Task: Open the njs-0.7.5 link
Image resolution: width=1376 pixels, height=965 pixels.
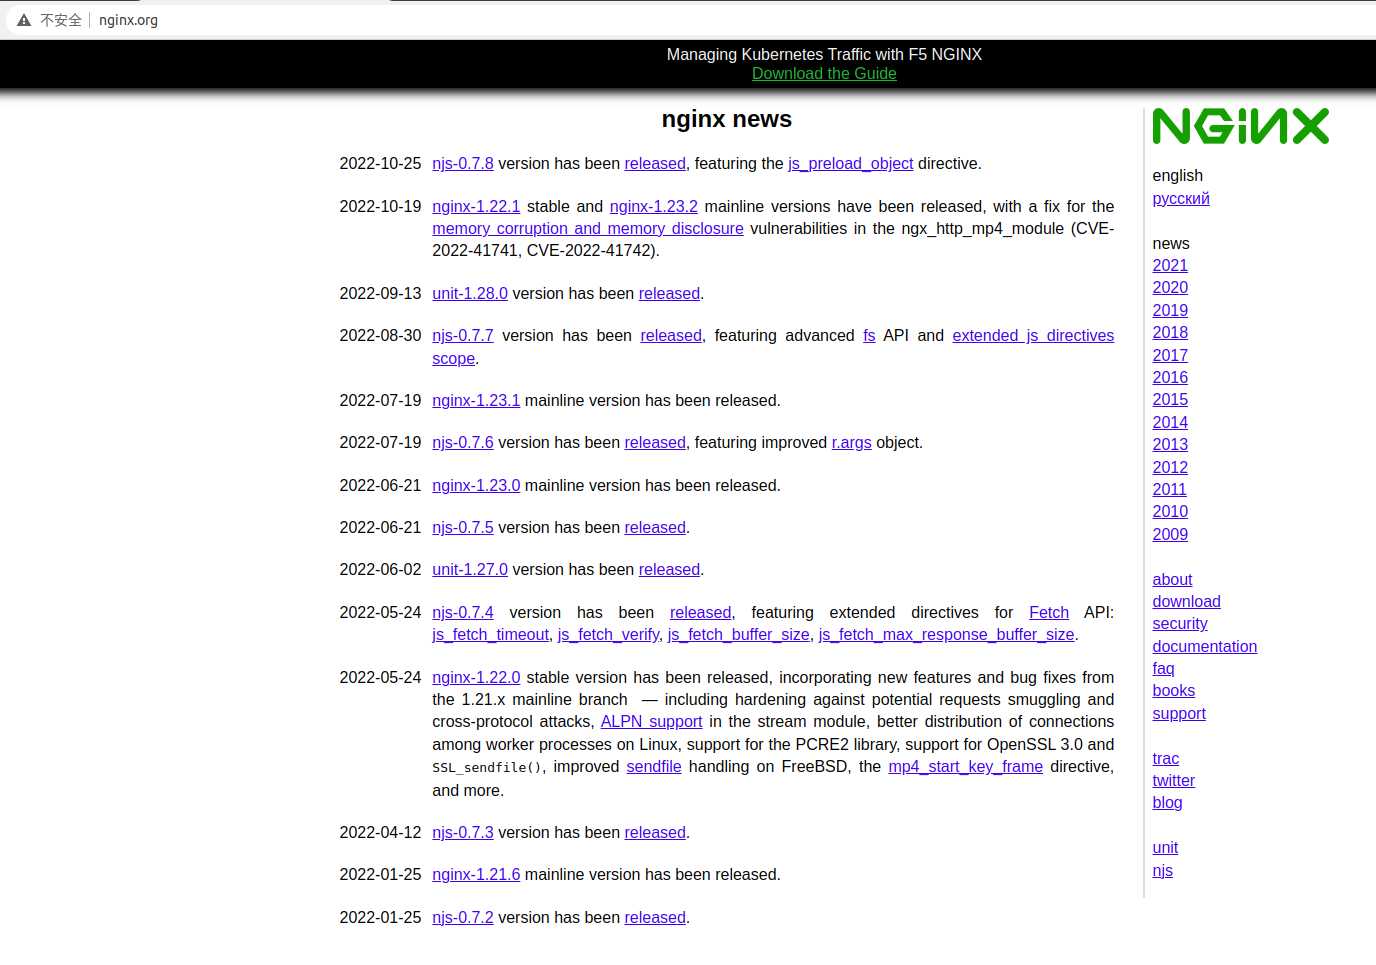Action: click(x=463, y=528)
